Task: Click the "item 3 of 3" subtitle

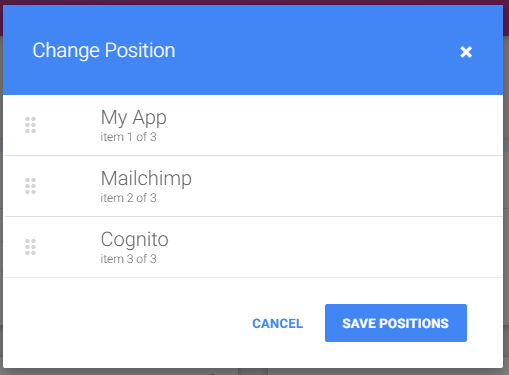Action: (128, 259)
